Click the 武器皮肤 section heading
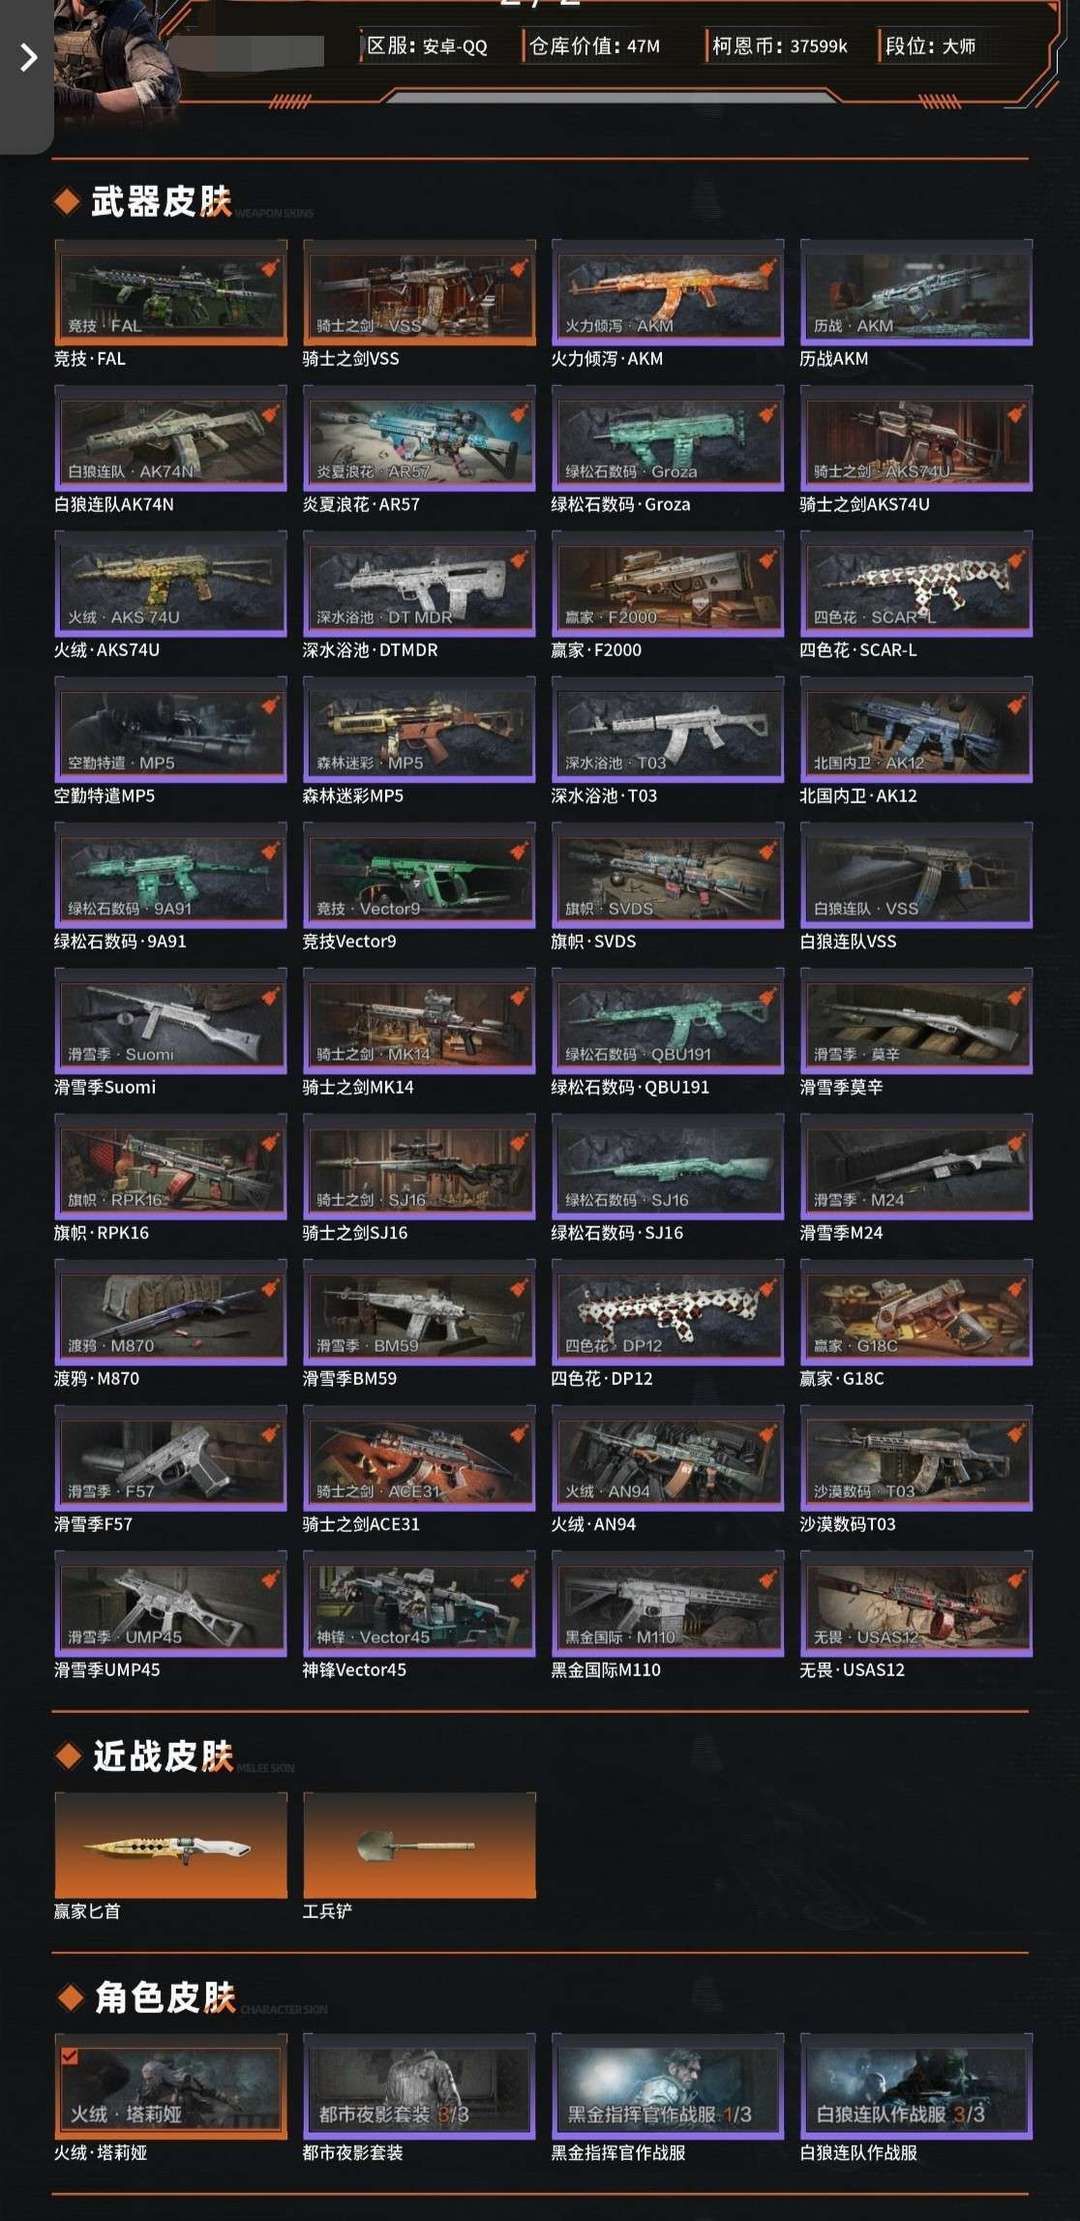The image size is (1080, 2221). (161, 202)
